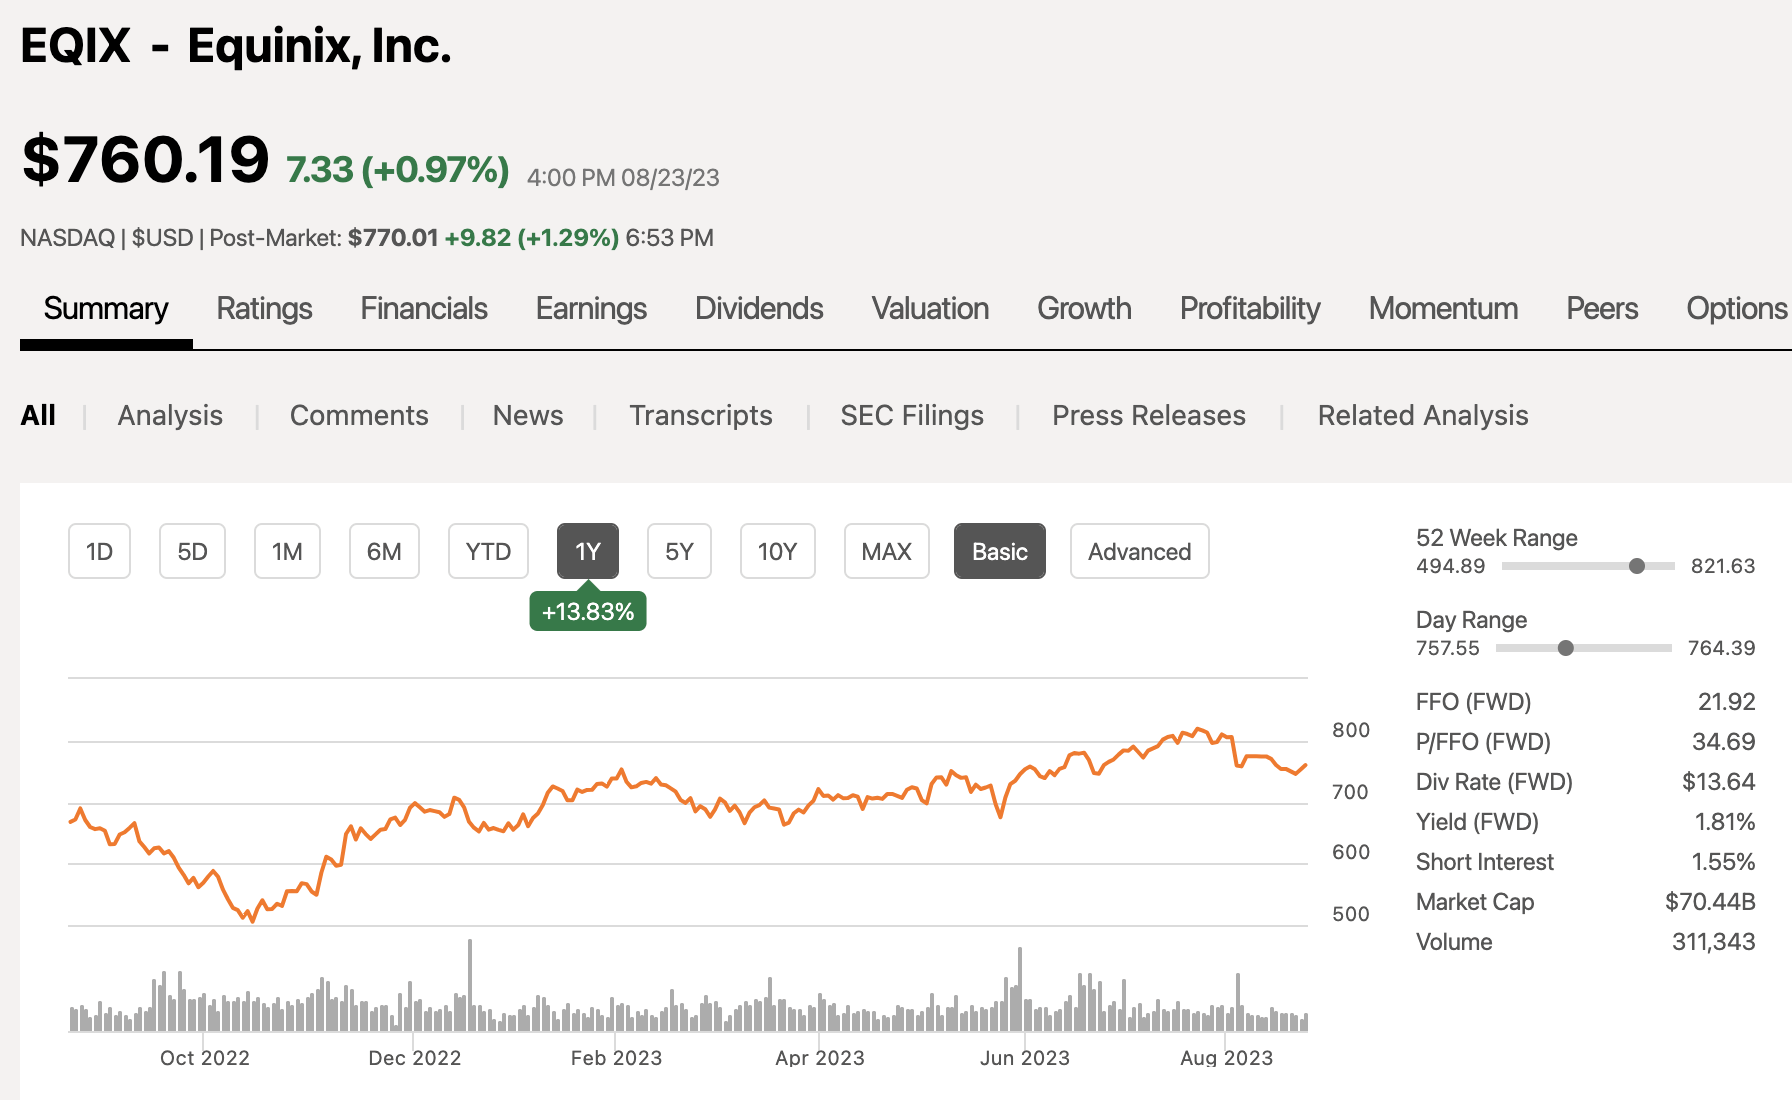Image resolution: width=1792 pixels, height=1100 pixels.
Task: Choose the 1M chart range
Action: pyautogui.click(x=287, y=551)
